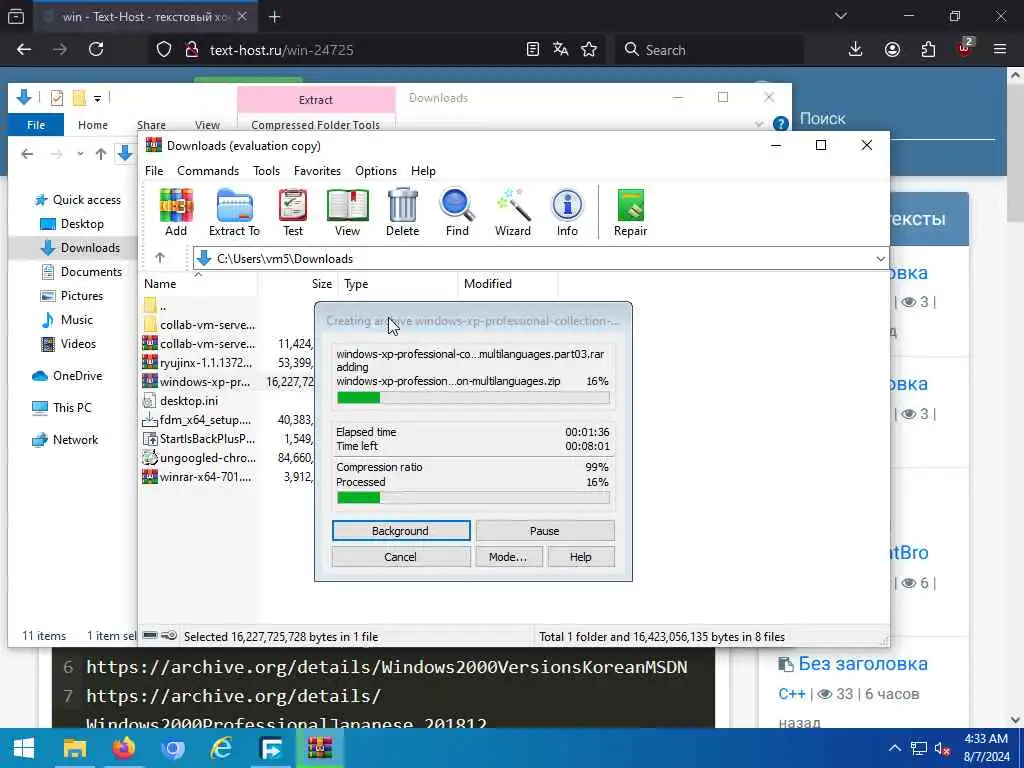Open Firefox downloads panel
The height and width of the screenshot is (768, 1024).
pyautogui.click(x=856, y=49)
